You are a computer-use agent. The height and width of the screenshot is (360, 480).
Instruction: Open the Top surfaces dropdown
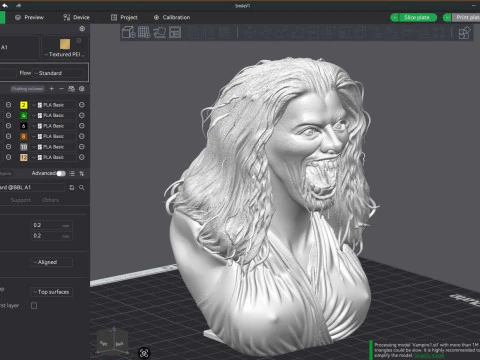[52, 292]
